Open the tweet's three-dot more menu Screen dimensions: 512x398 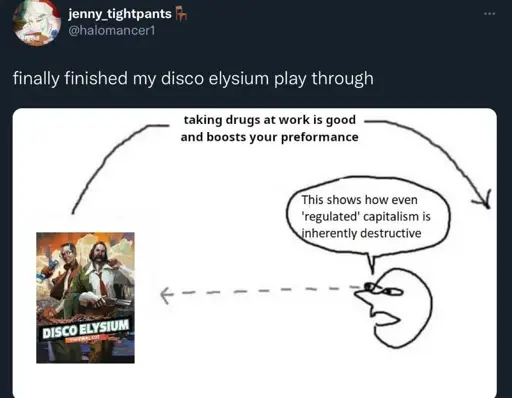click(489, 14)
